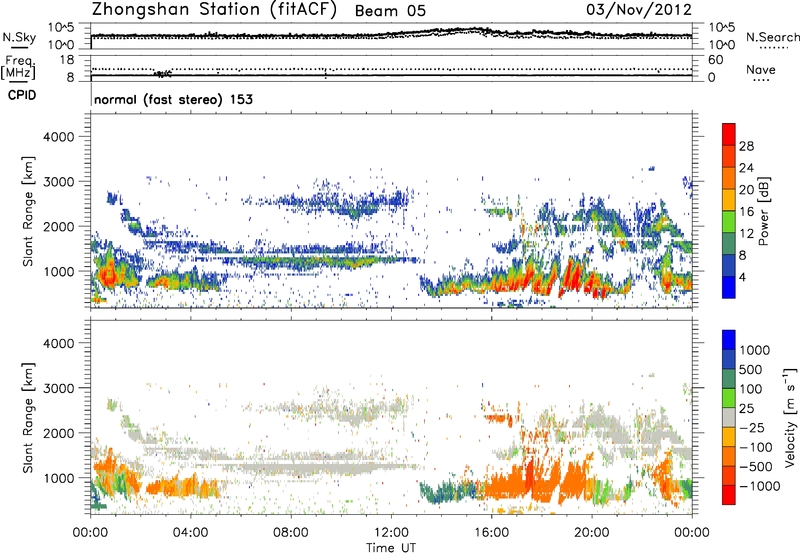Image resolution: width=800 pixels, height=554 pixels.
Task: Click the "Time UT" axis label
Action: pos(391,548)
